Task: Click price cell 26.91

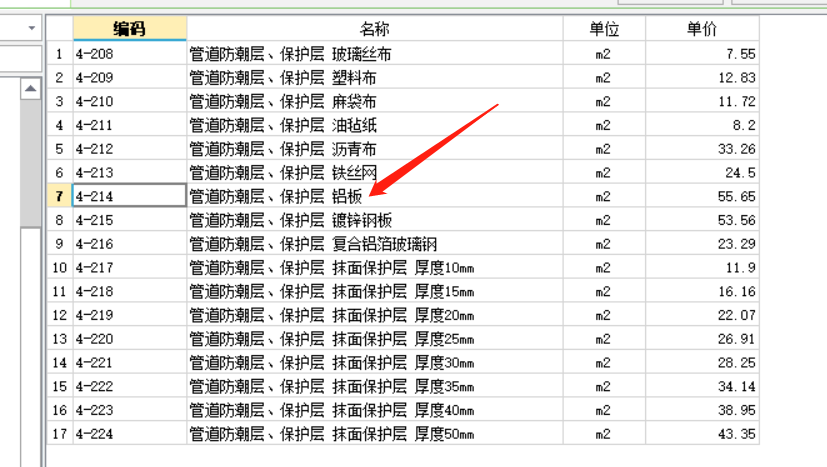Action: click(703, 339)
